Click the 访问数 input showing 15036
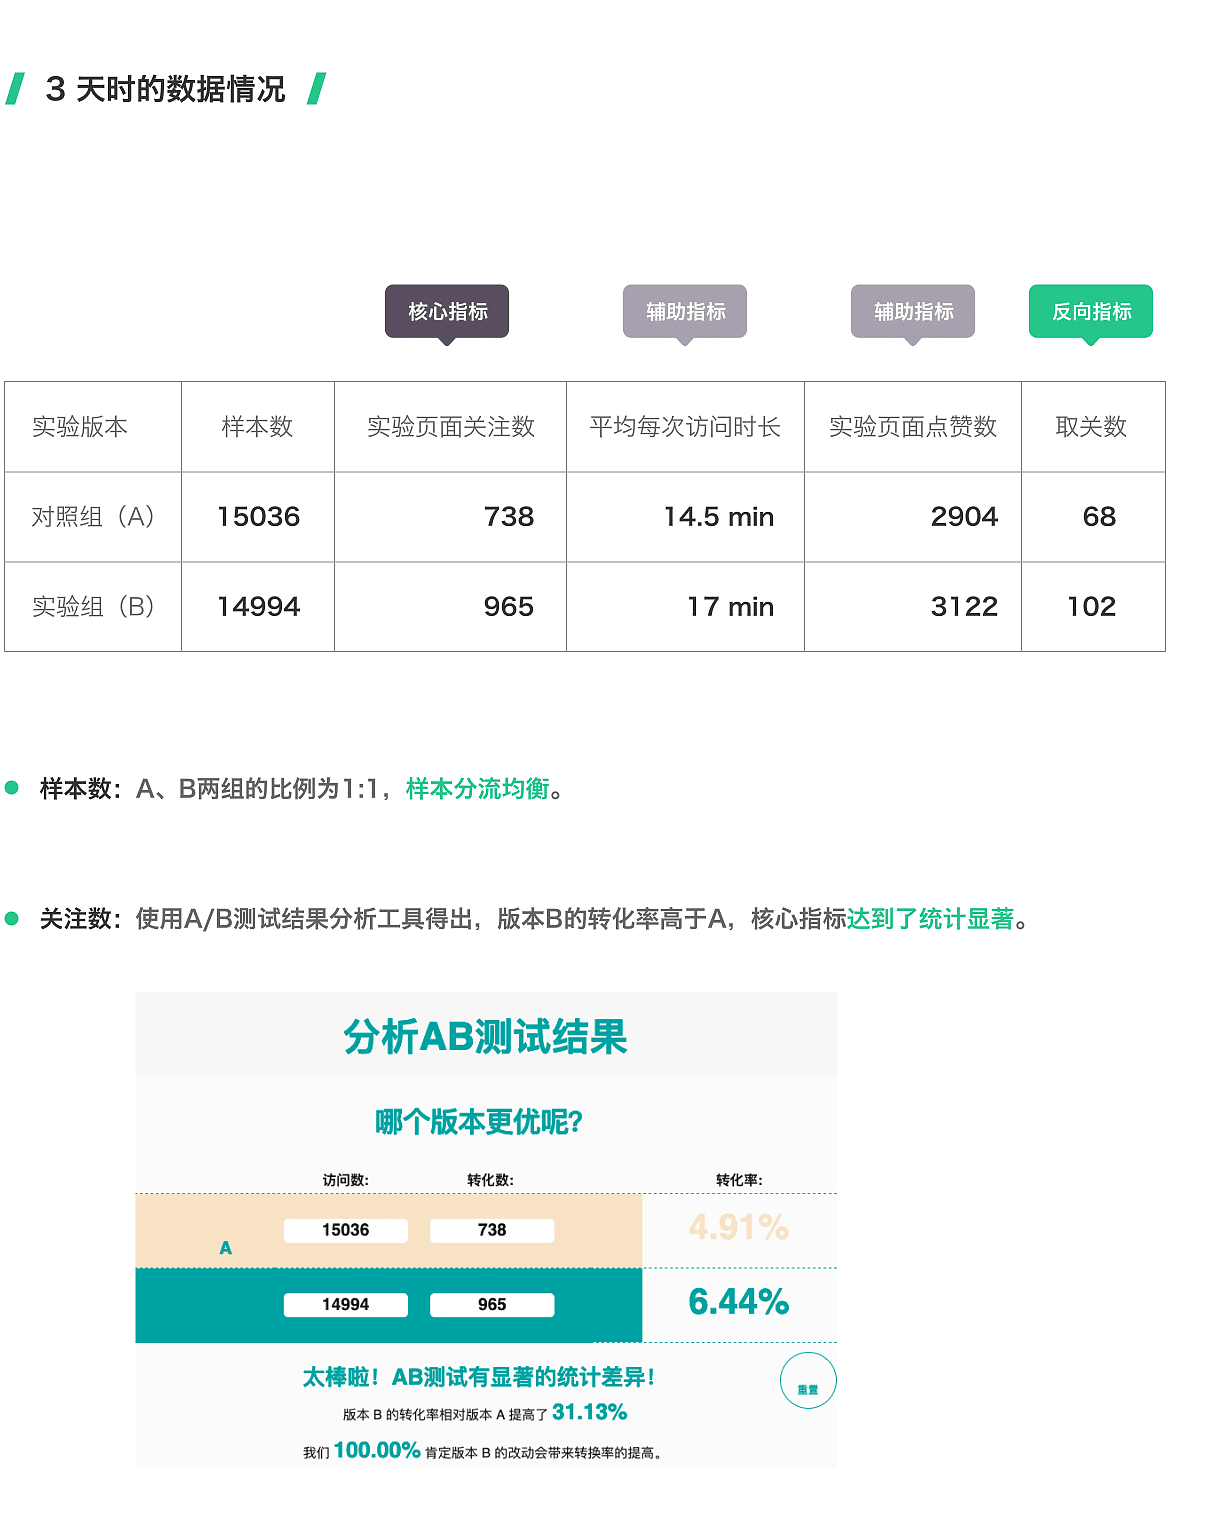The image size is (1223, 1526). coord(347,1231)
